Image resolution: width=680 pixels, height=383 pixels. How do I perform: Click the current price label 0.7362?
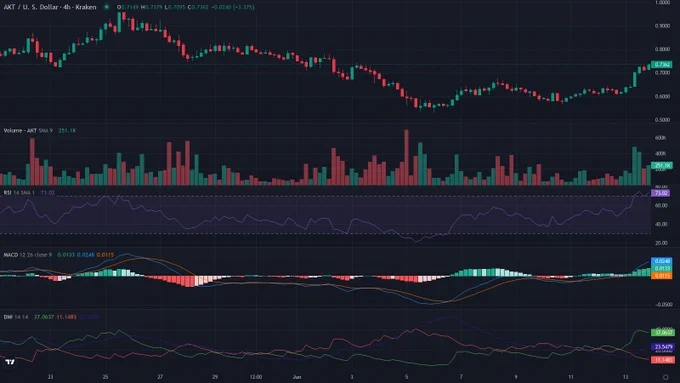[662, 64]
